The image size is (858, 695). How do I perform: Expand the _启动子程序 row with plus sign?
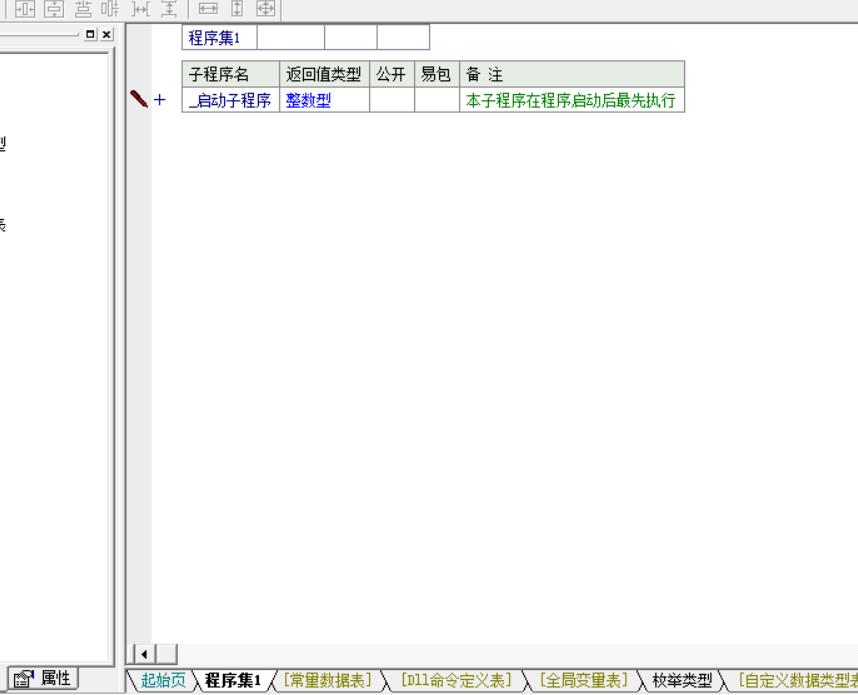[159, 100]
